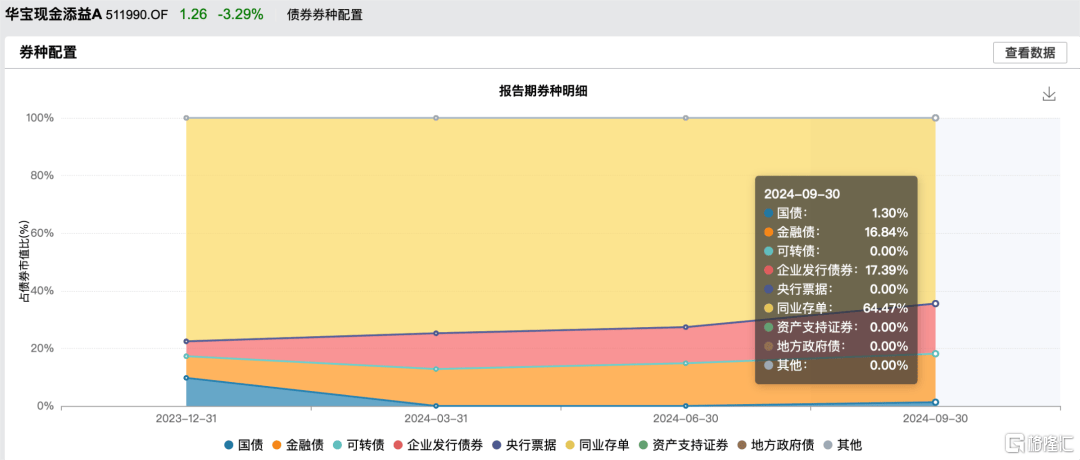
Task: Click the 2024-06-30 x-axis label
Action: click(x=685, y=420)
